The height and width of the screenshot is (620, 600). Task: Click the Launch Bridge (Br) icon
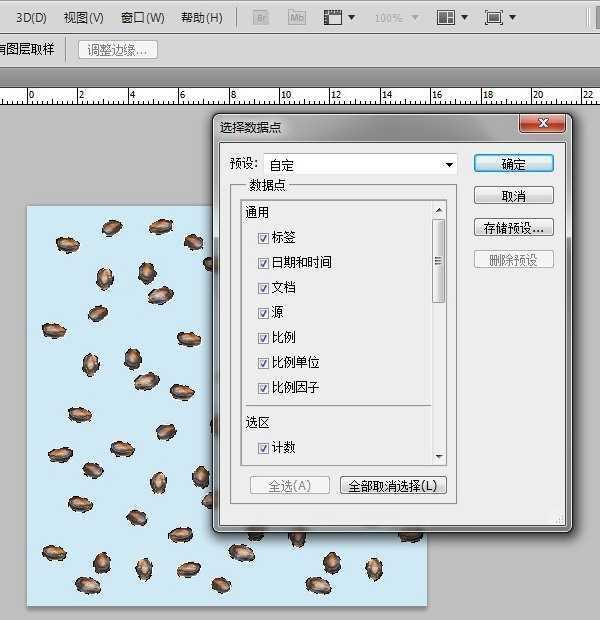(x=261, y=18)
